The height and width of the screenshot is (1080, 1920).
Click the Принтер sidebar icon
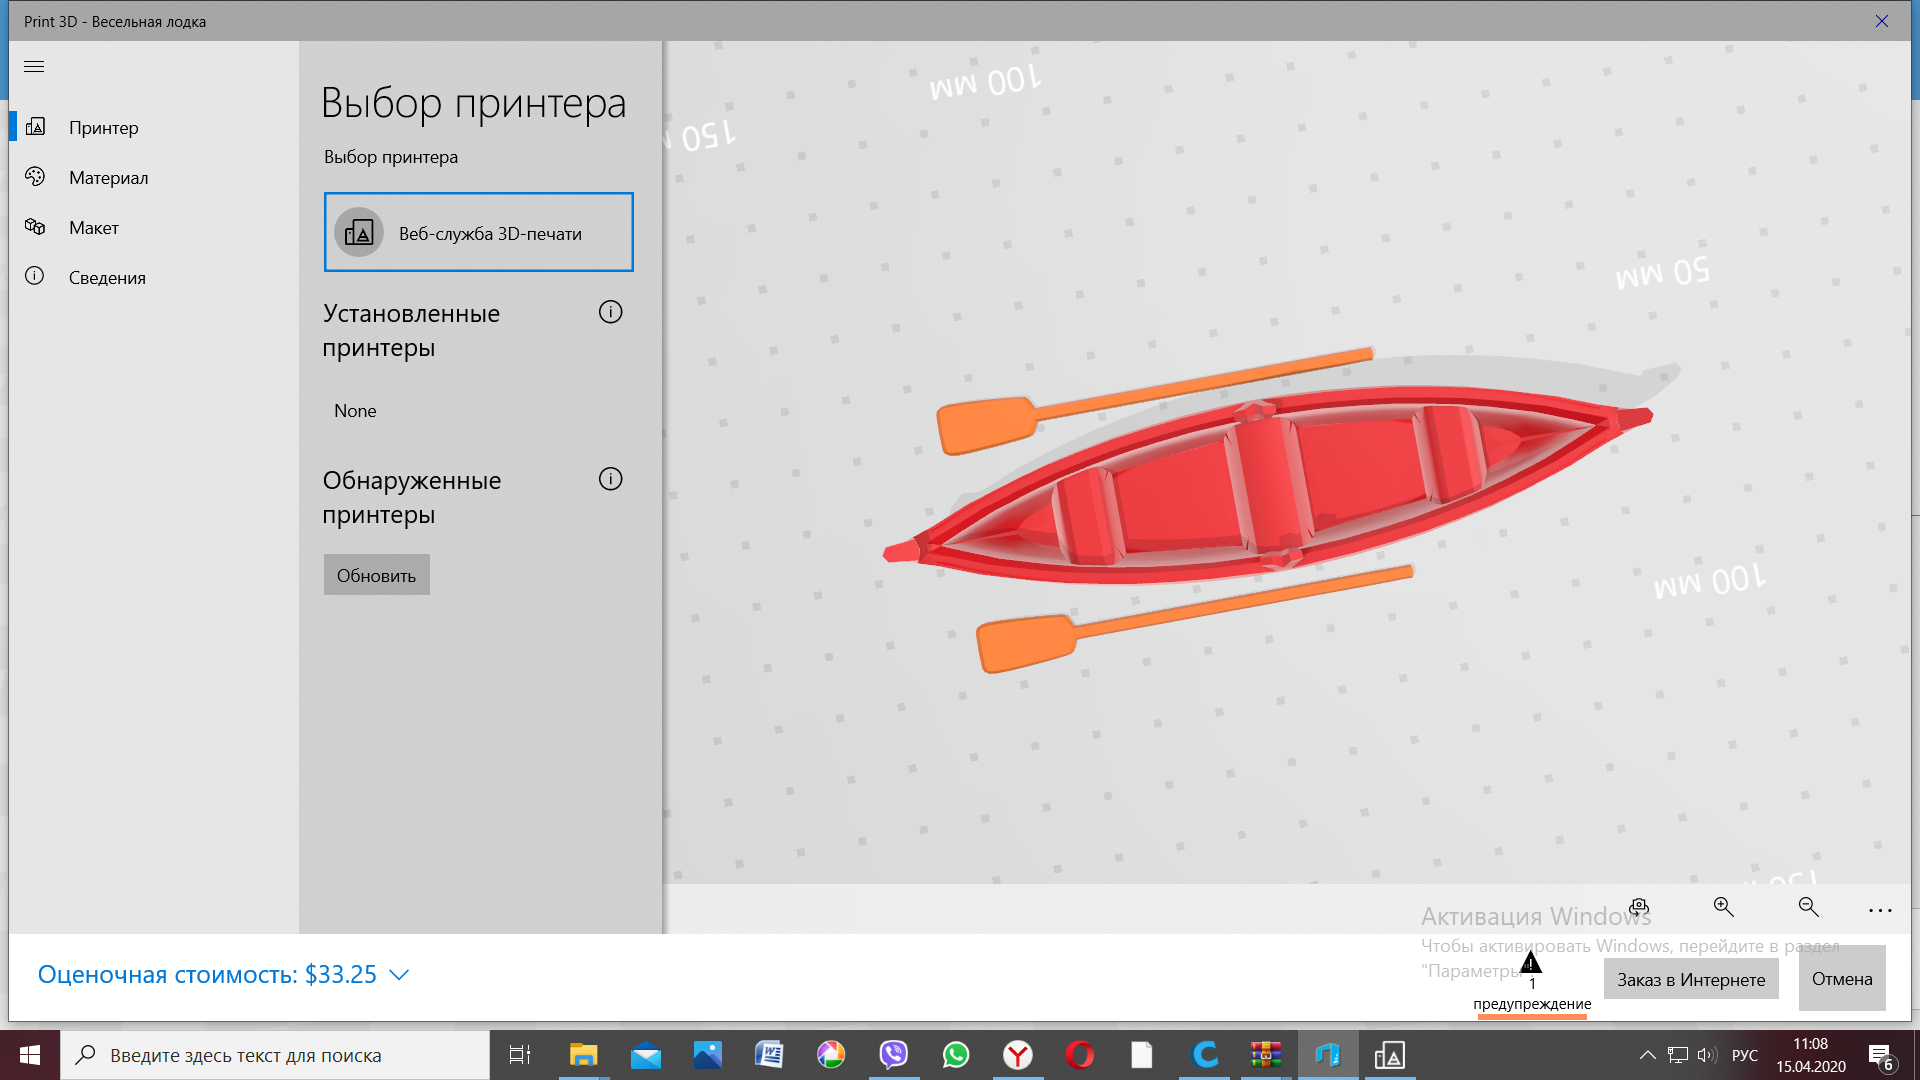(x=36, y=127)
